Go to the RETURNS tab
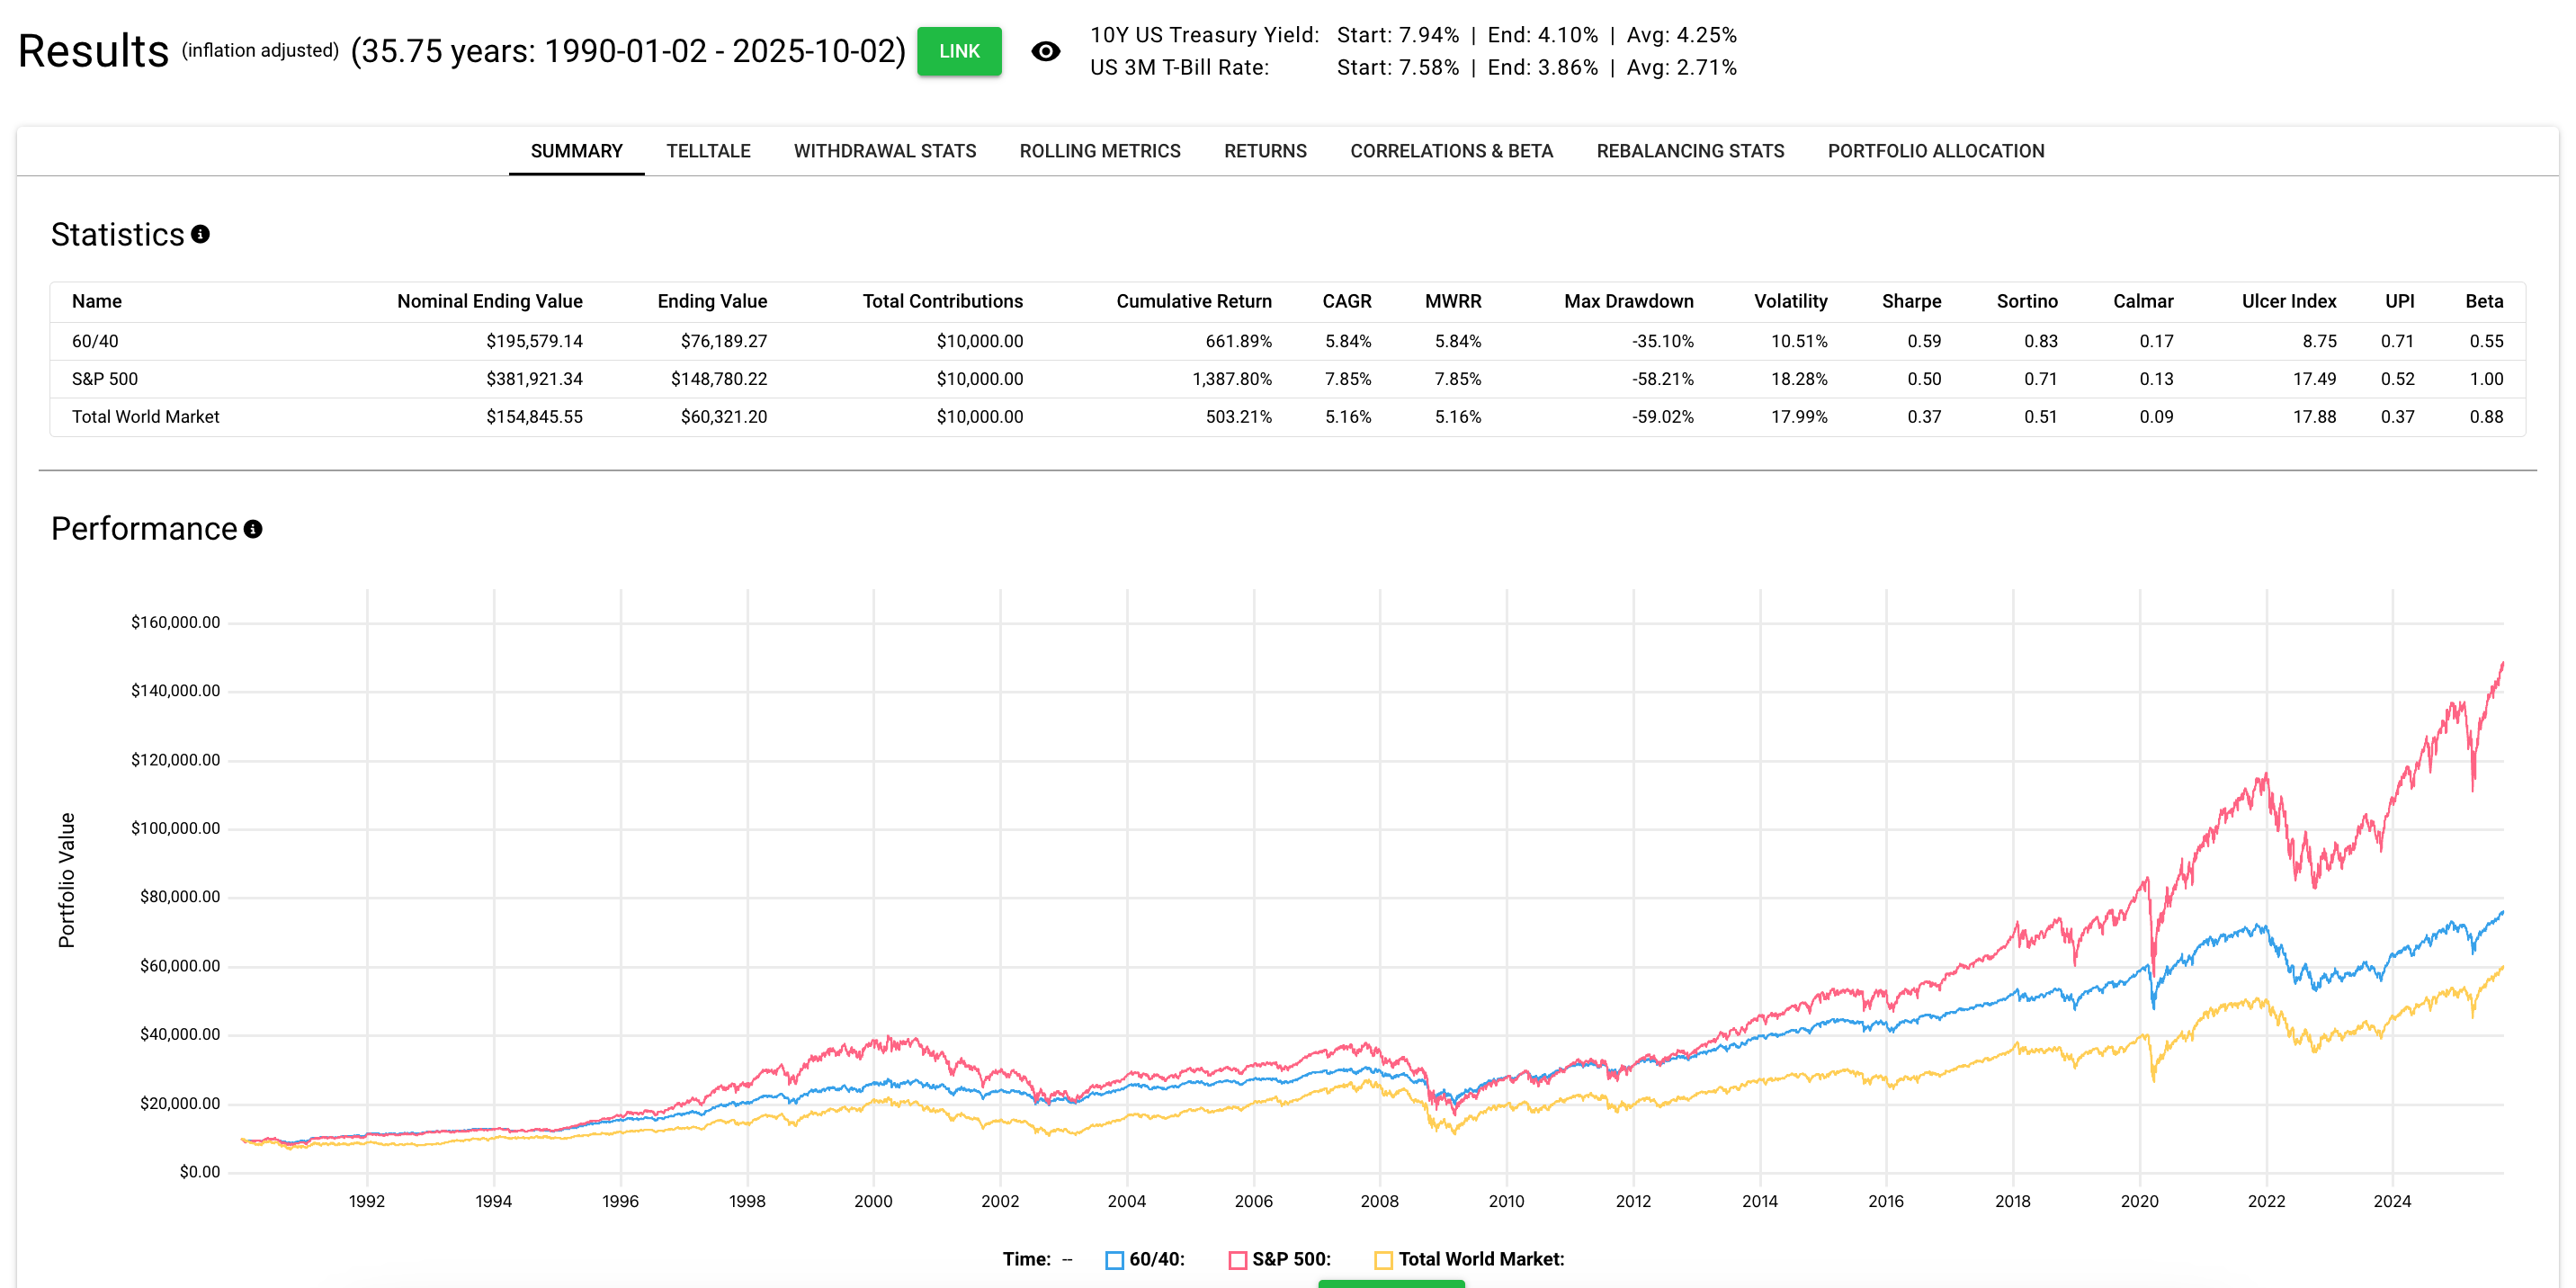The image size is (2576, 1288). click(1264, 151)
